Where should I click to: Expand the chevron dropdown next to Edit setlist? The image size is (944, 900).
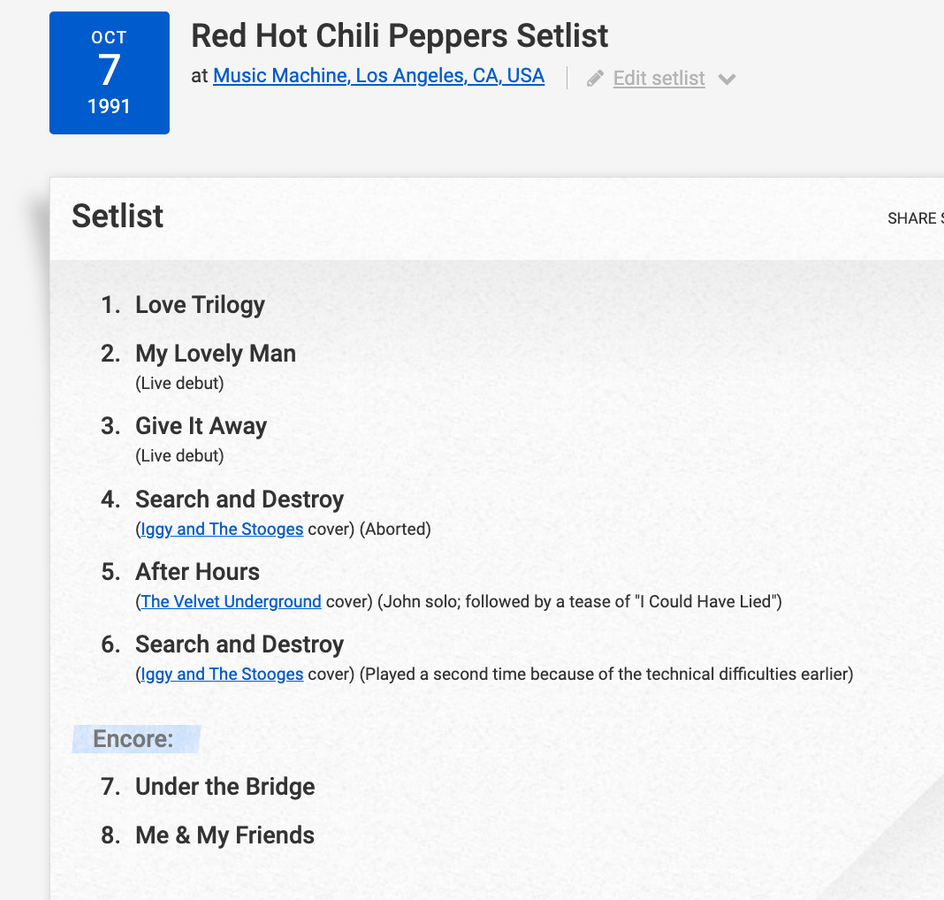click(x=727, y=79)
